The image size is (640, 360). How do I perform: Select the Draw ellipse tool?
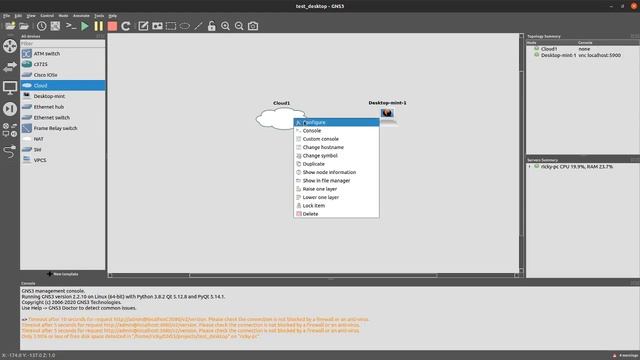[x=184, y=26]
